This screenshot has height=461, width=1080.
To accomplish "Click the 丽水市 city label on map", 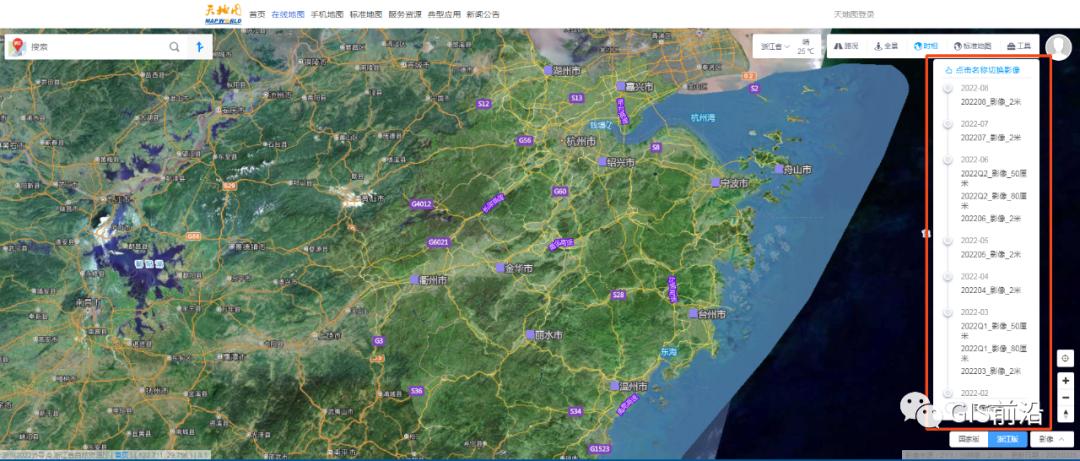I will [x=548, y=335].
